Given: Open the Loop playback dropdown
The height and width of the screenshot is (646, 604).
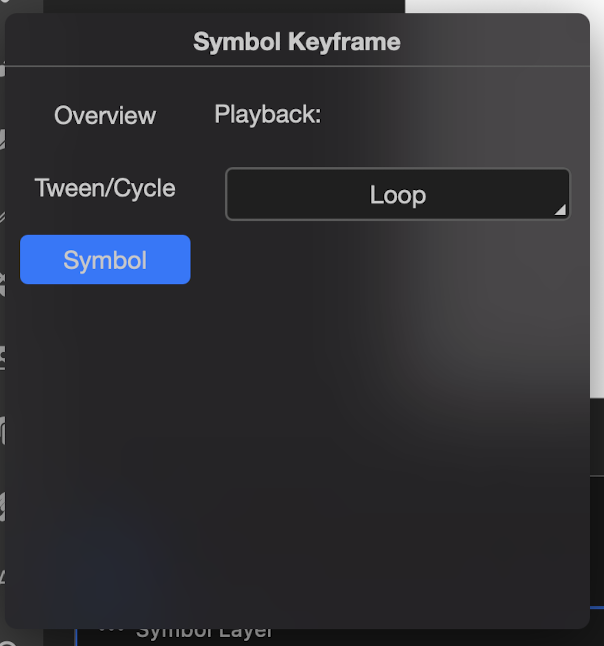Looking at the screenshot, I should tap(397, 194).
